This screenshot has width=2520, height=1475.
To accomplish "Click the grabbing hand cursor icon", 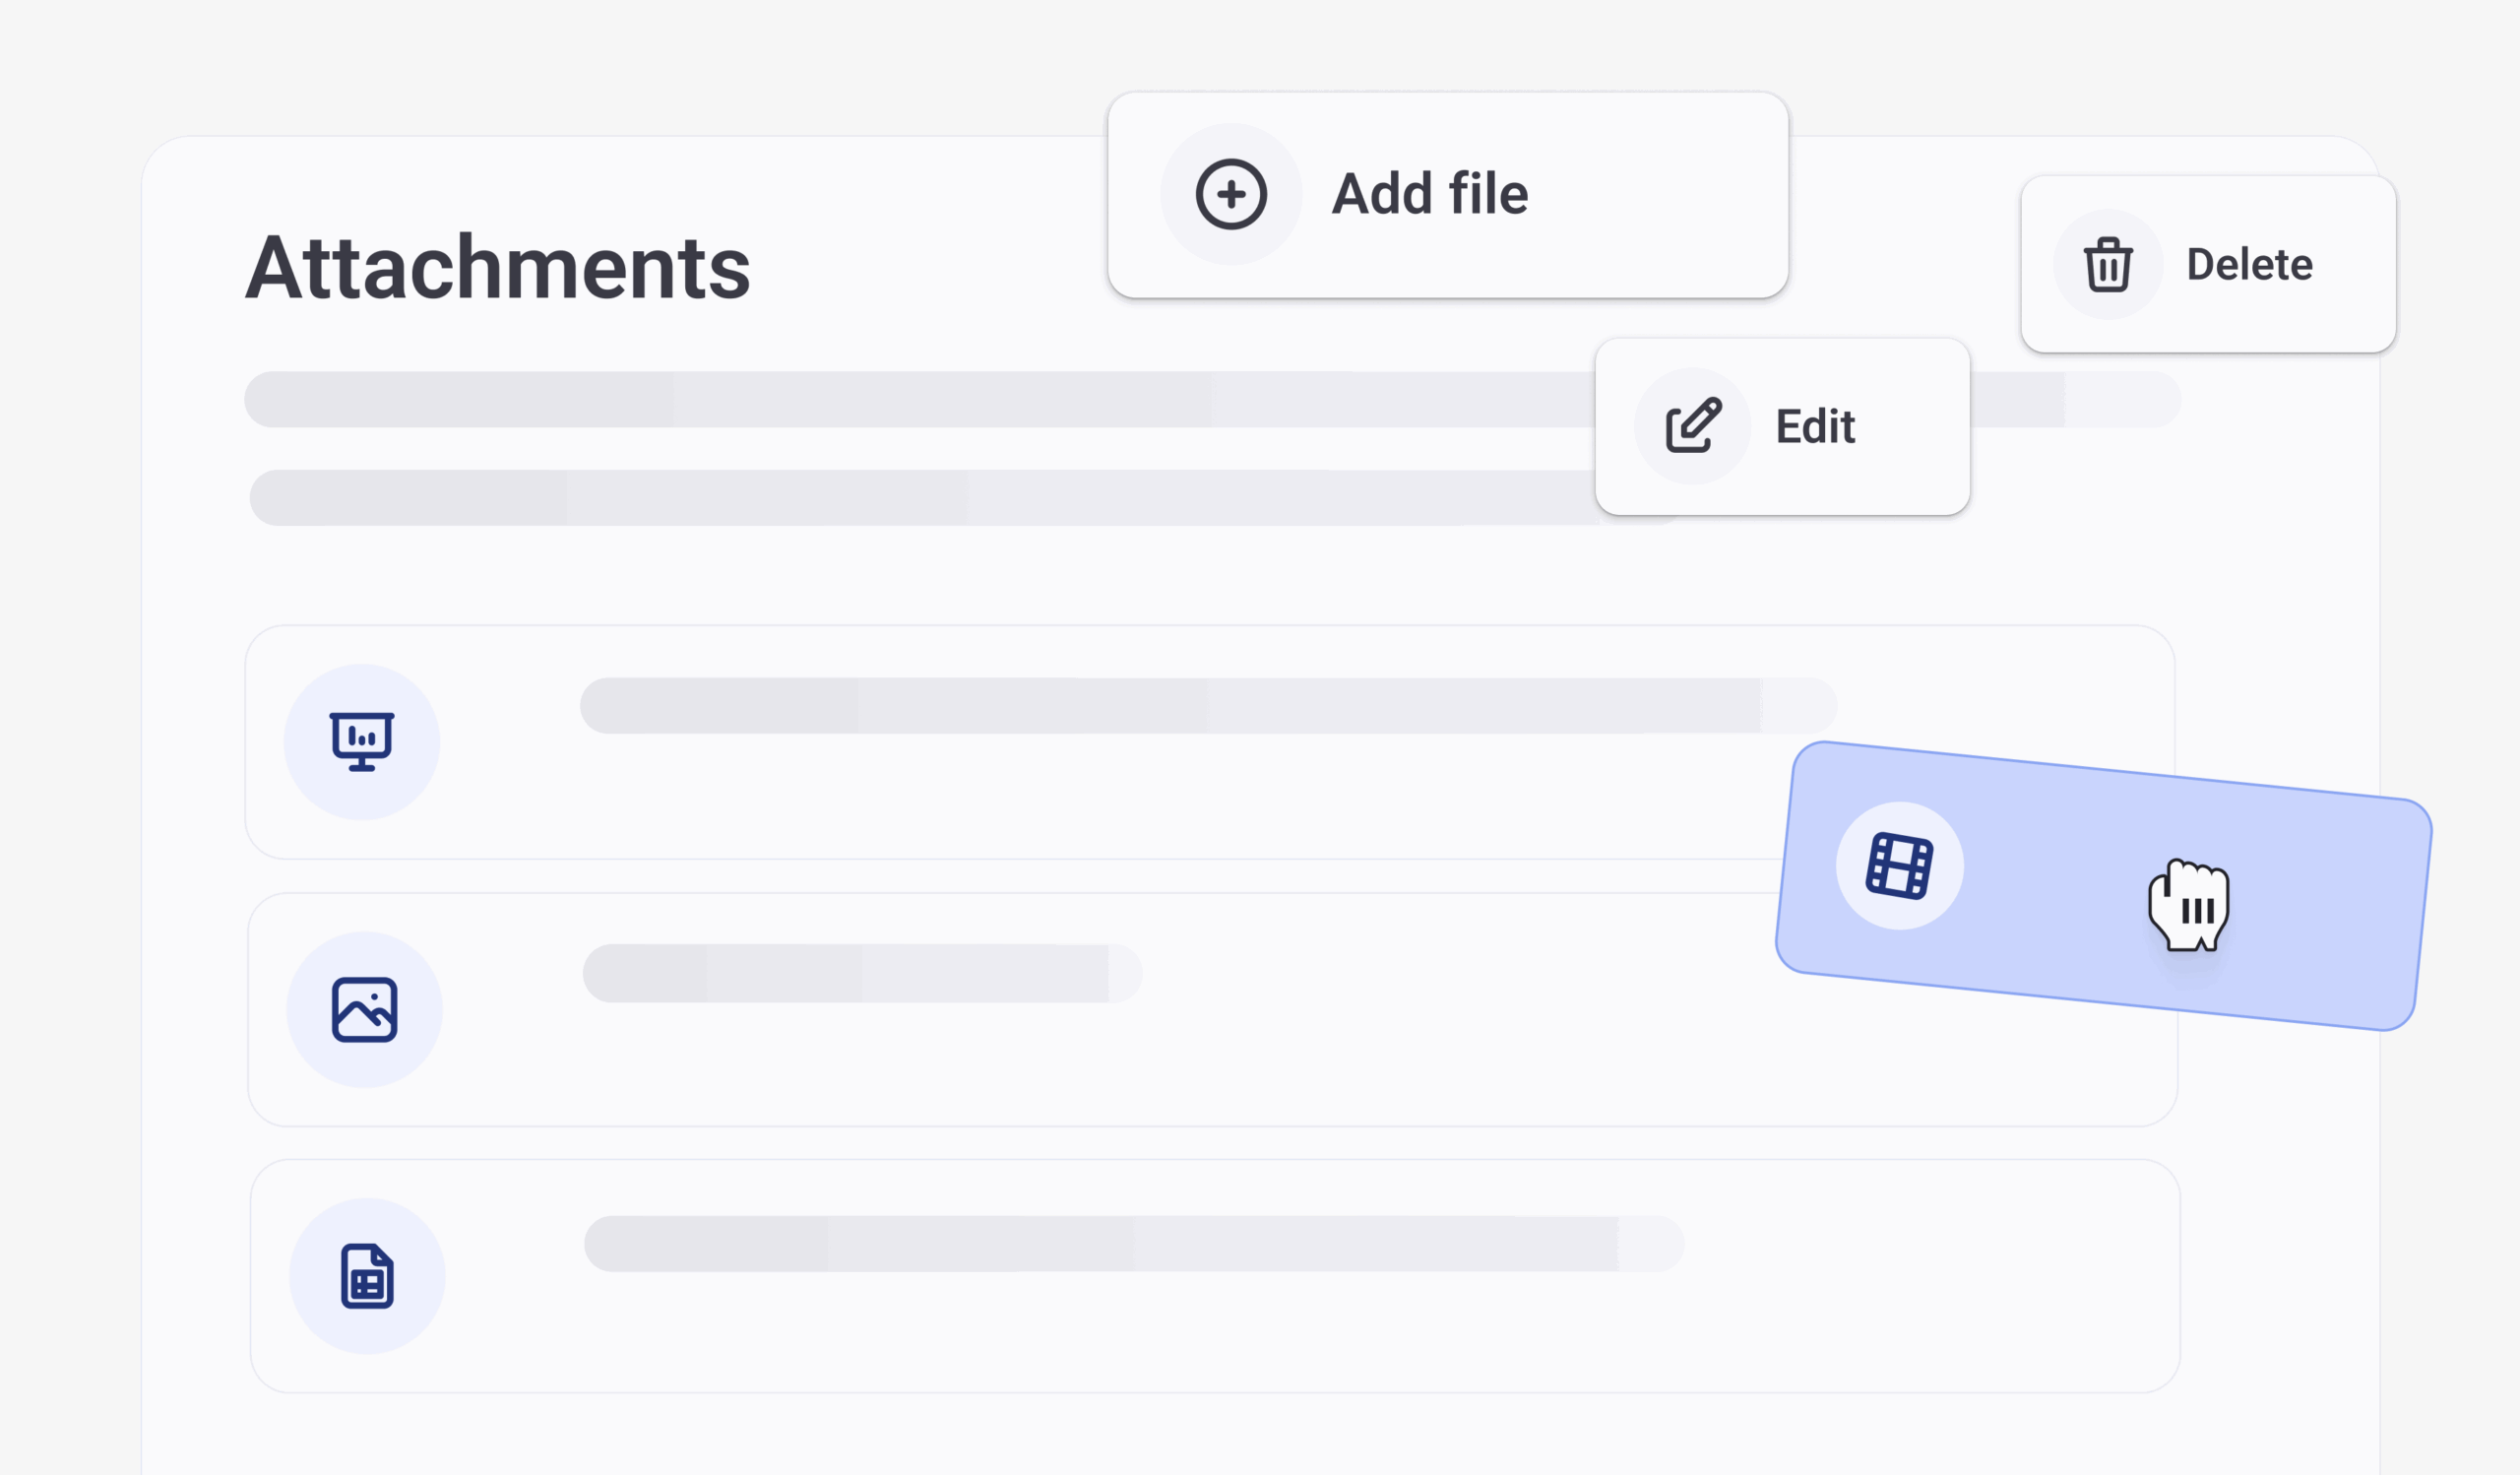I will click(x=2190, y=906).
